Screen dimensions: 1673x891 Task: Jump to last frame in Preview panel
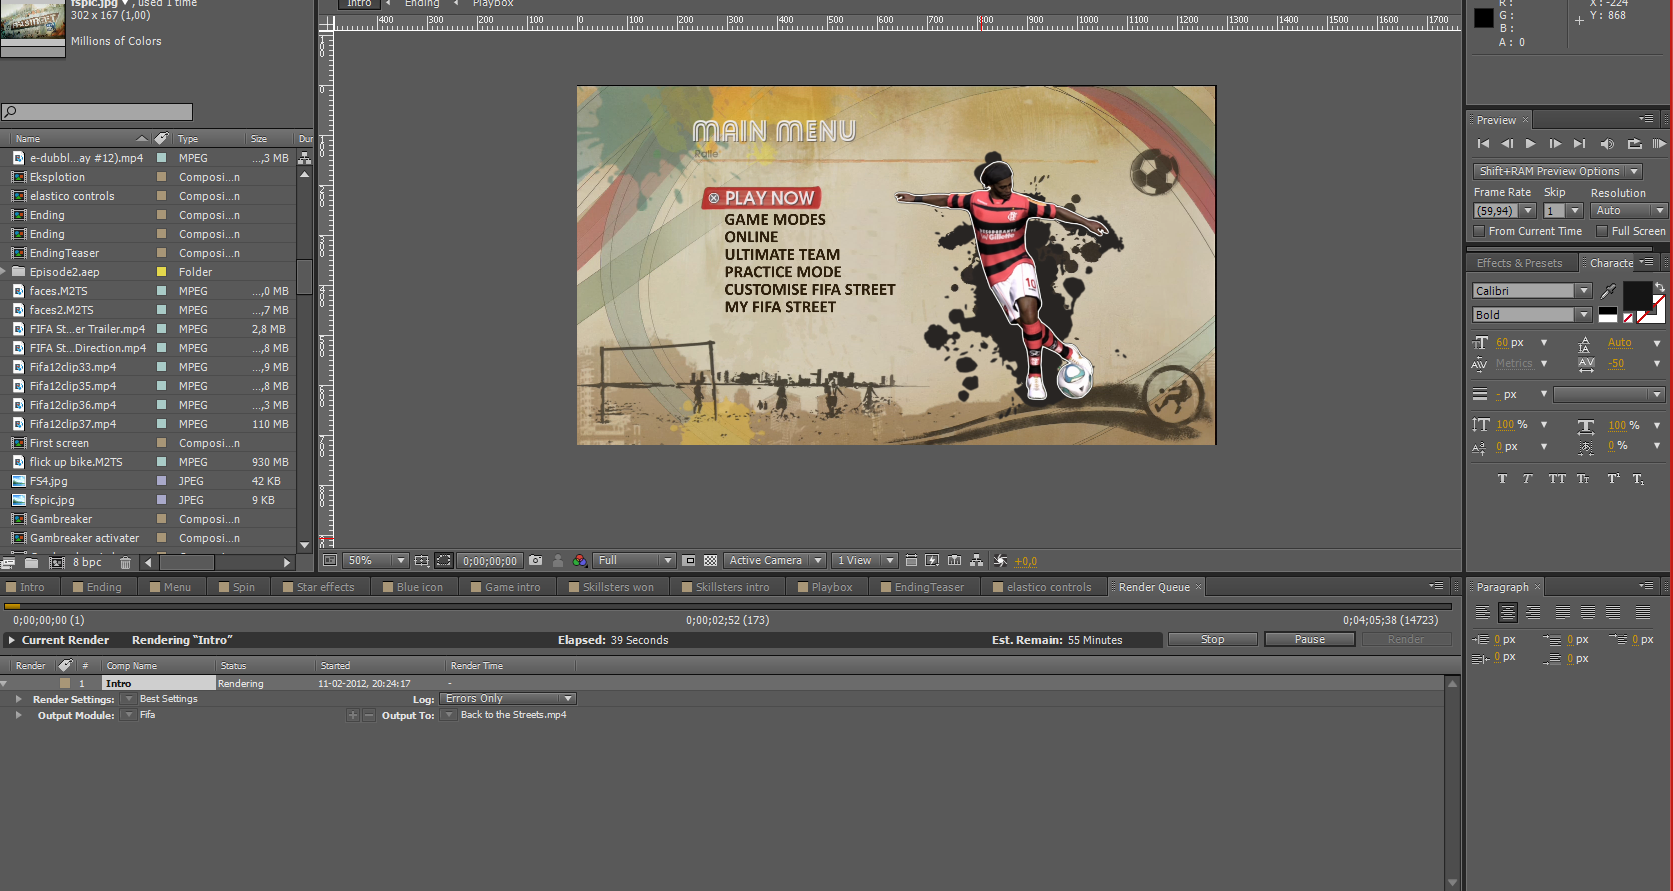[1580, 144]
